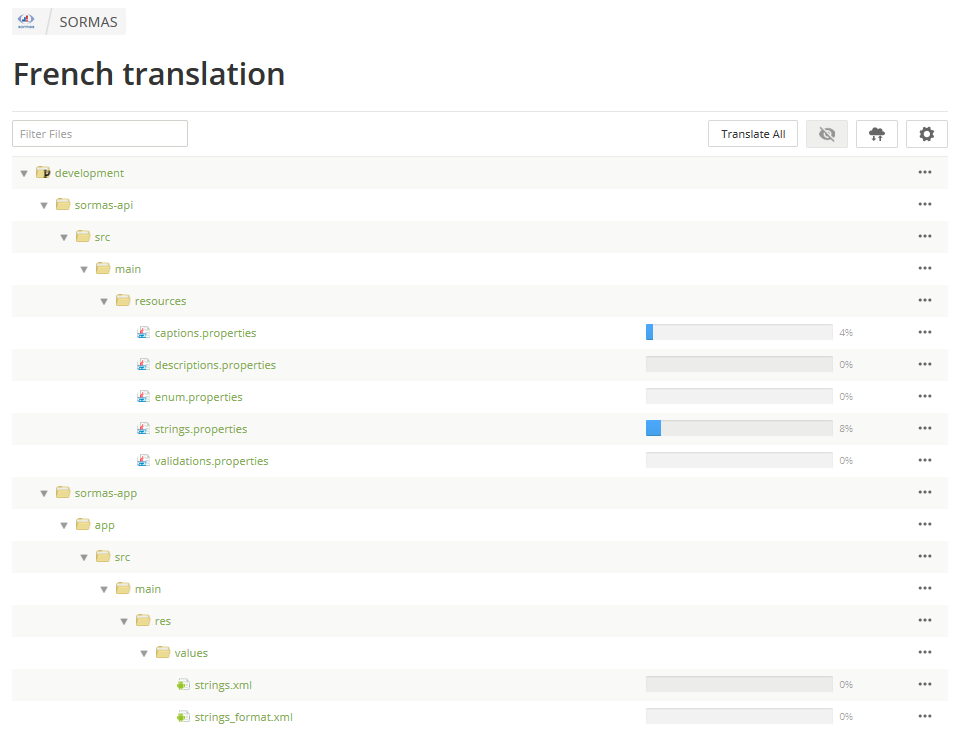Open the more options menu for descriptions.properties
The image size is (974, 746).
click(925, 364)
